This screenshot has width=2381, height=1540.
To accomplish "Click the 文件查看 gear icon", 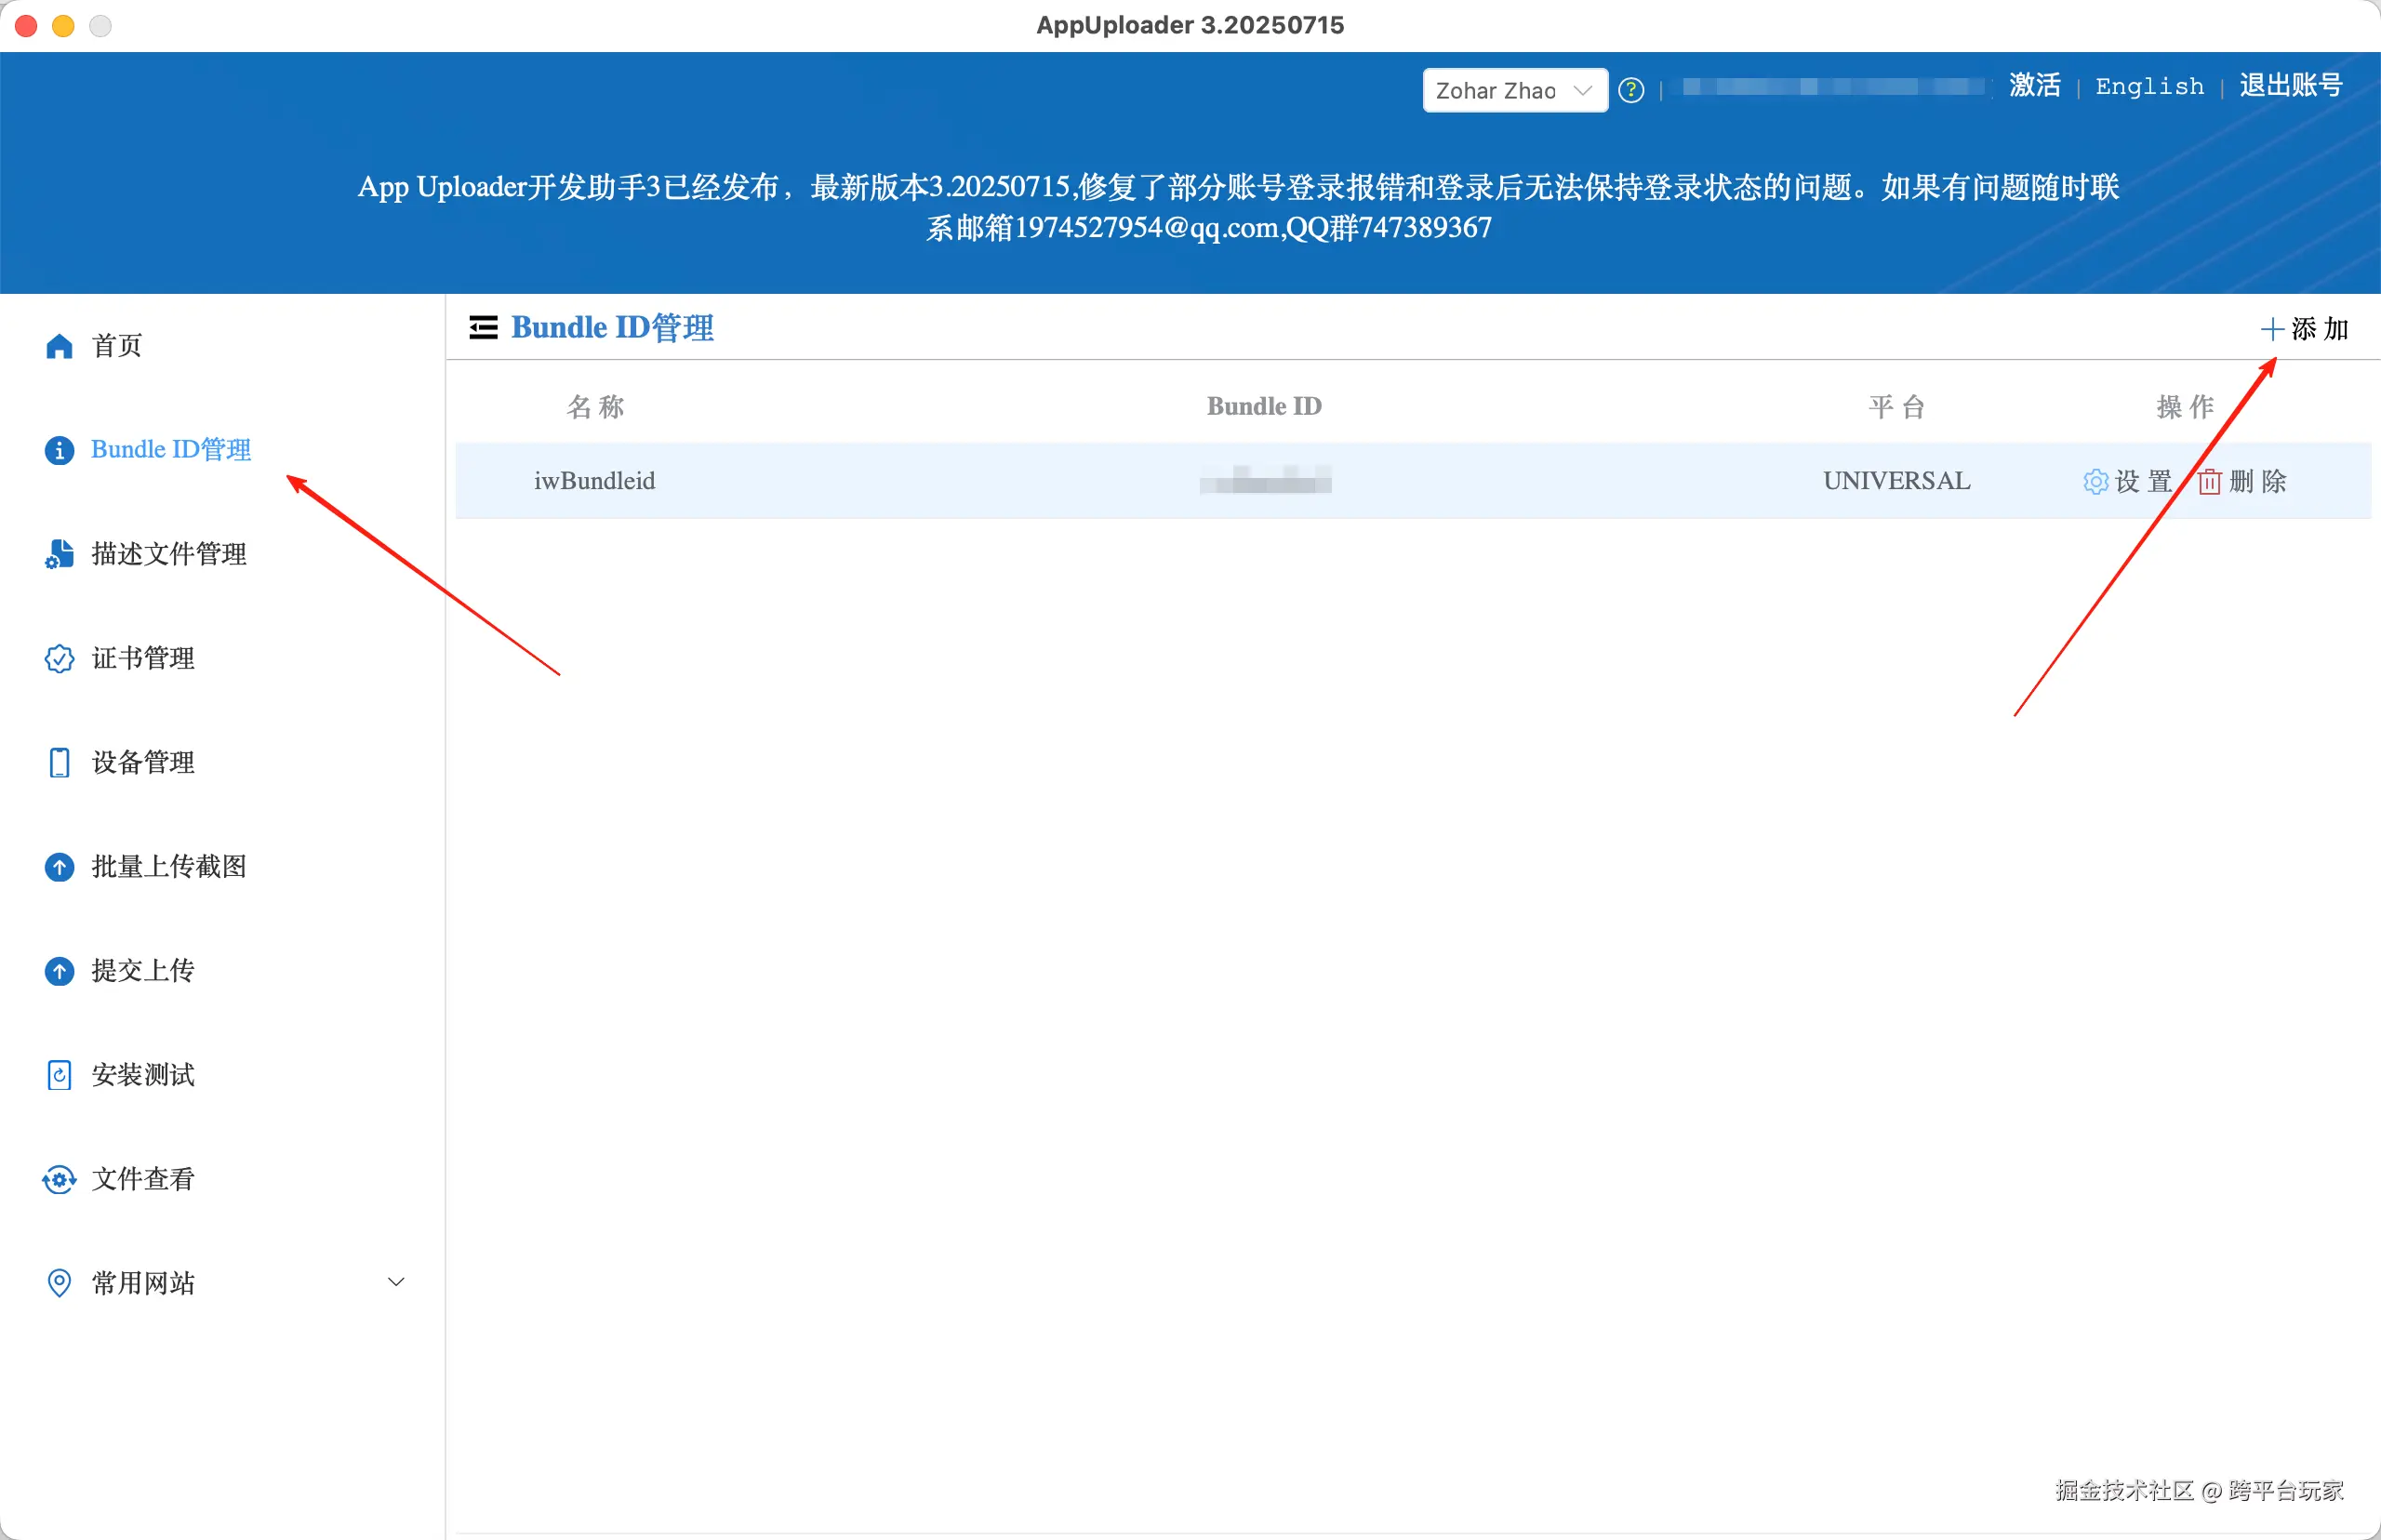I will click(x=59, y=1179).
